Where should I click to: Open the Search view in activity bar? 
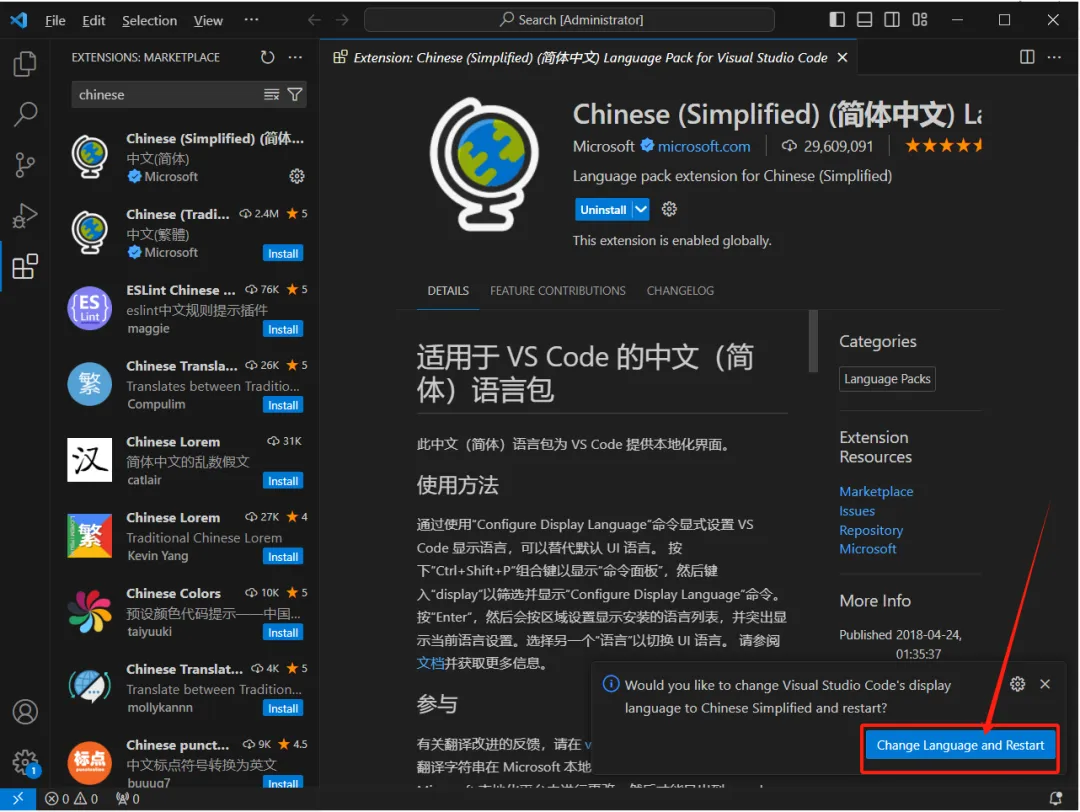tap(25, 114)
